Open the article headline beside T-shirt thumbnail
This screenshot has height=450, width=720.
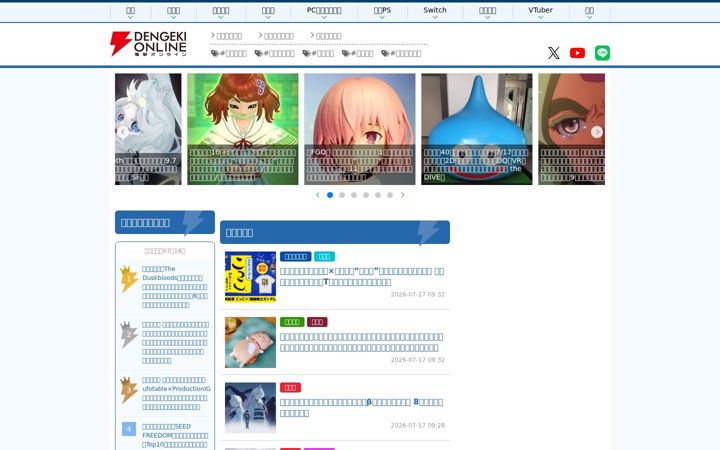[362, 276]
